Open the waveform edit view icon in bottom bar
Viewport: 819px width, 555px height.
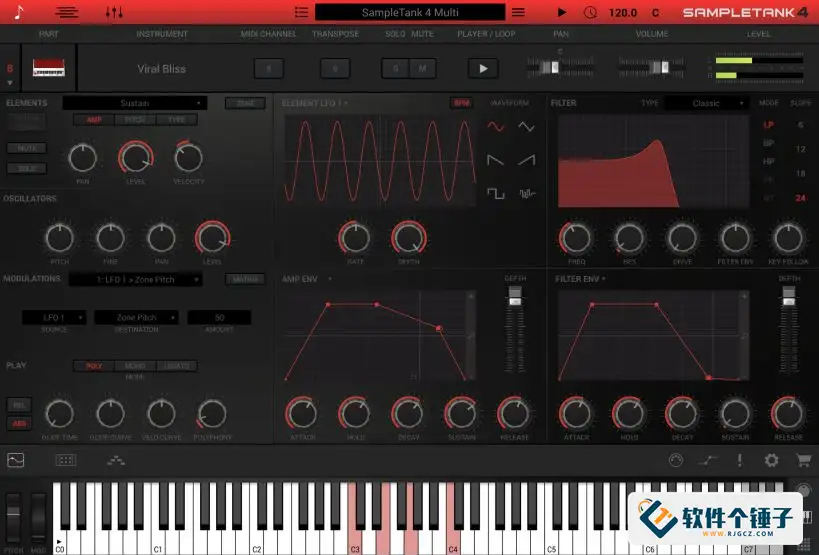[x=16, y=460]
